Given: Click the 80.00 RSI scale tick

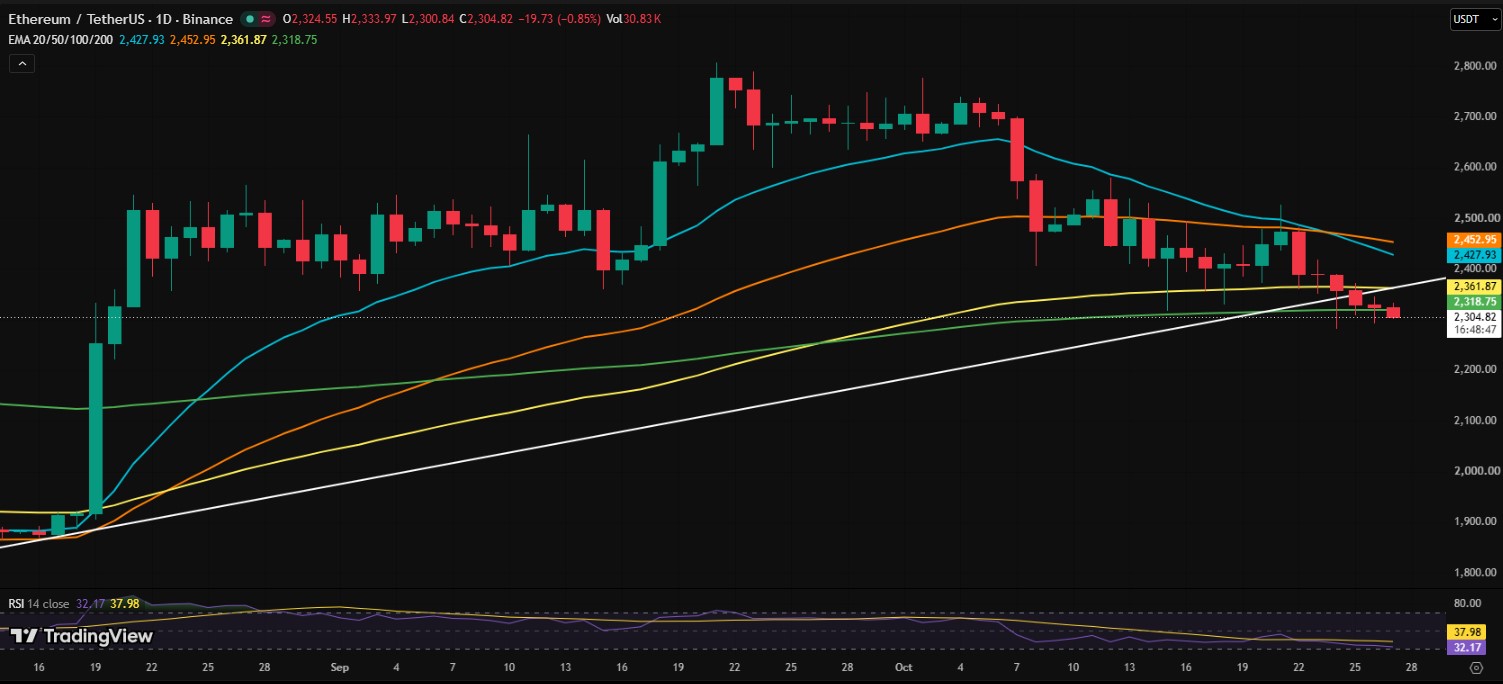Looking at the screenshot, I should click(x=1468, y=603).
